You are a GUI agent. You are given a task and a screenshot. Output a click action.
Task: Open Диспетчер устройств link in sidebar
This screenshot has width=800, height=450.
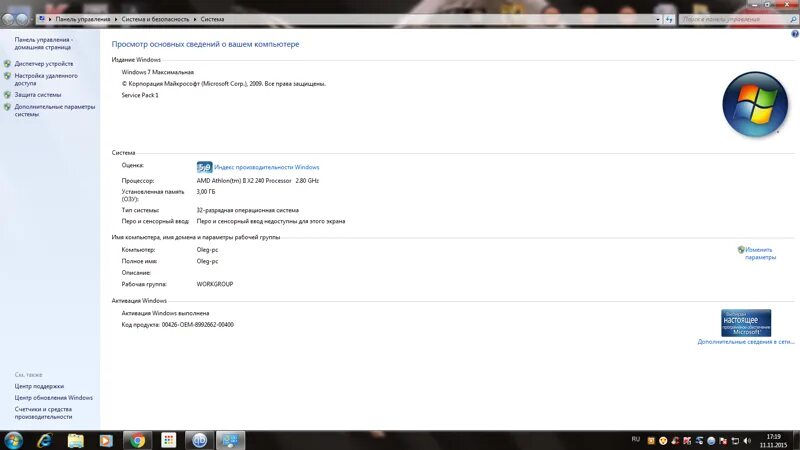click(x=44, y=64)
